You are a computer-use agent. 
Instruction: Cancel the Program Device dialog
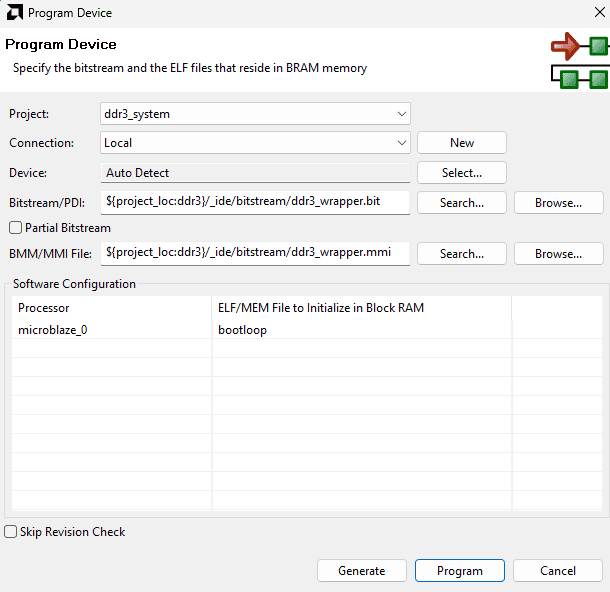(557, 571)
